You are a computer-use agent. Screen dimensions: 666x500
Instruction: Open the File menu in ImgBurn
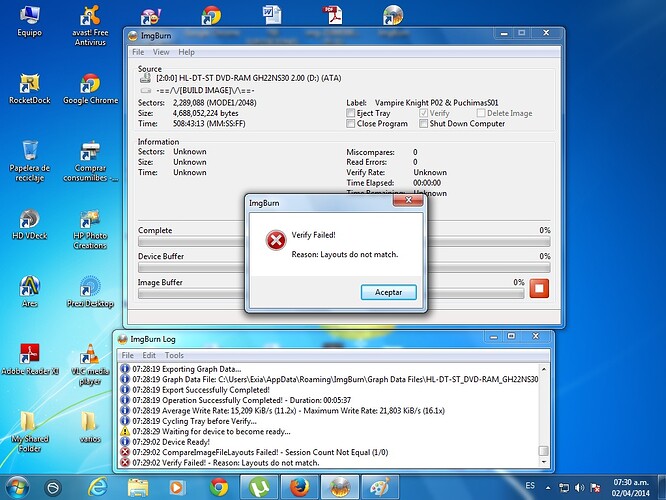tap(138, 52)
